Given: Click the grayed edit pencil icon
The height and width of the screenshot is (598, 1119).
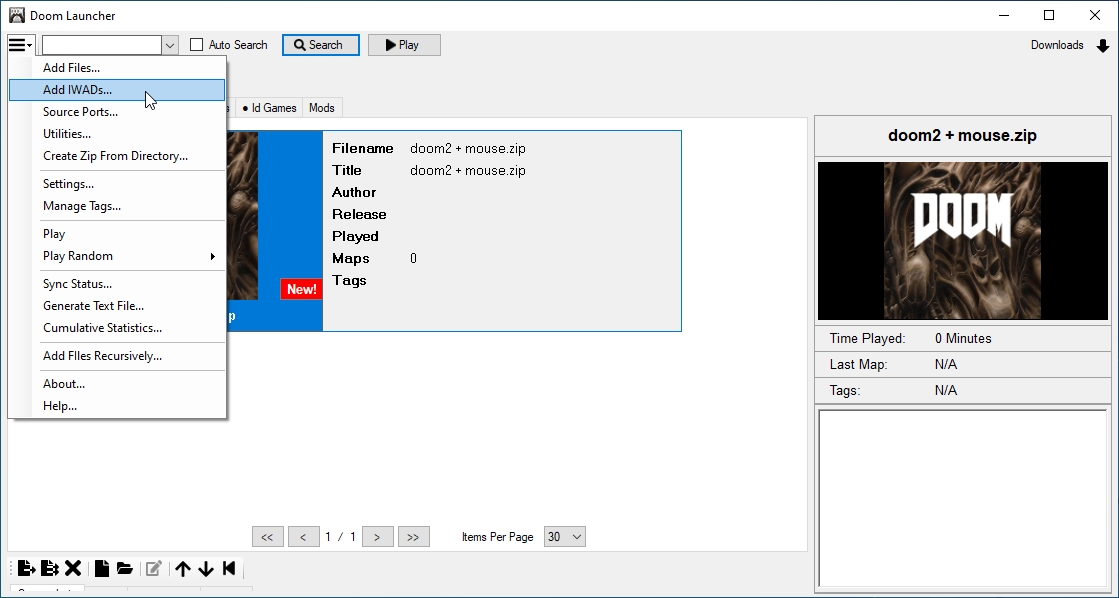Looking at the screenshot, I should [153, 568].
